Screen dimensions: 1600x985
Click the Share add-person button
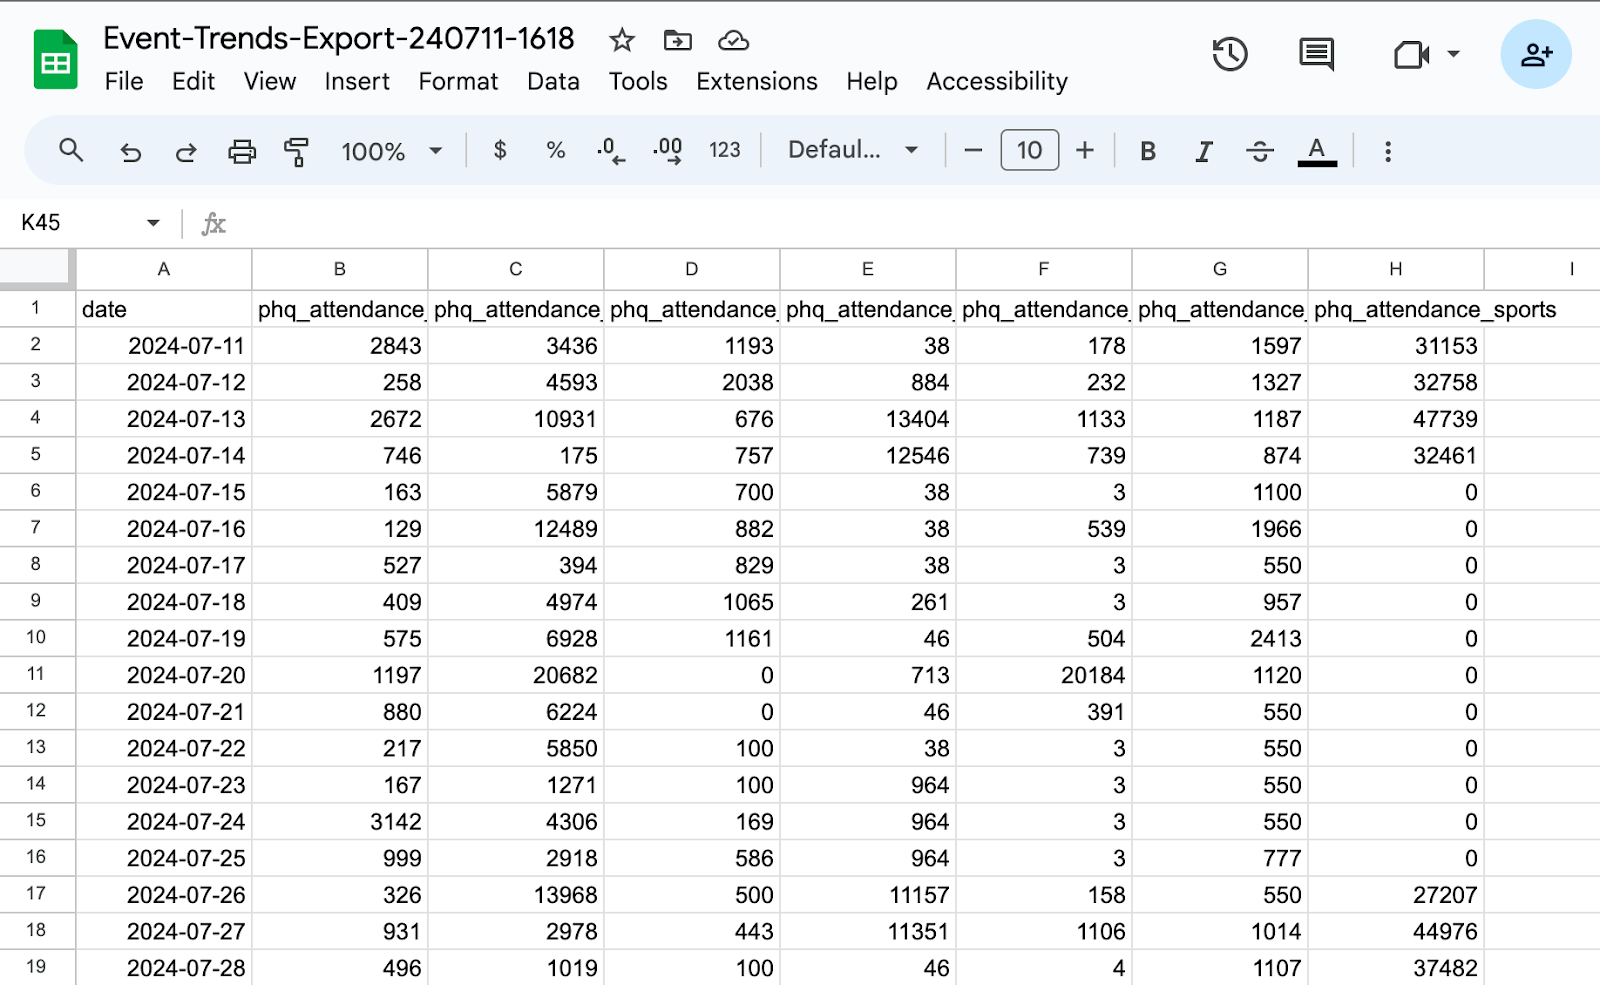1536,54
